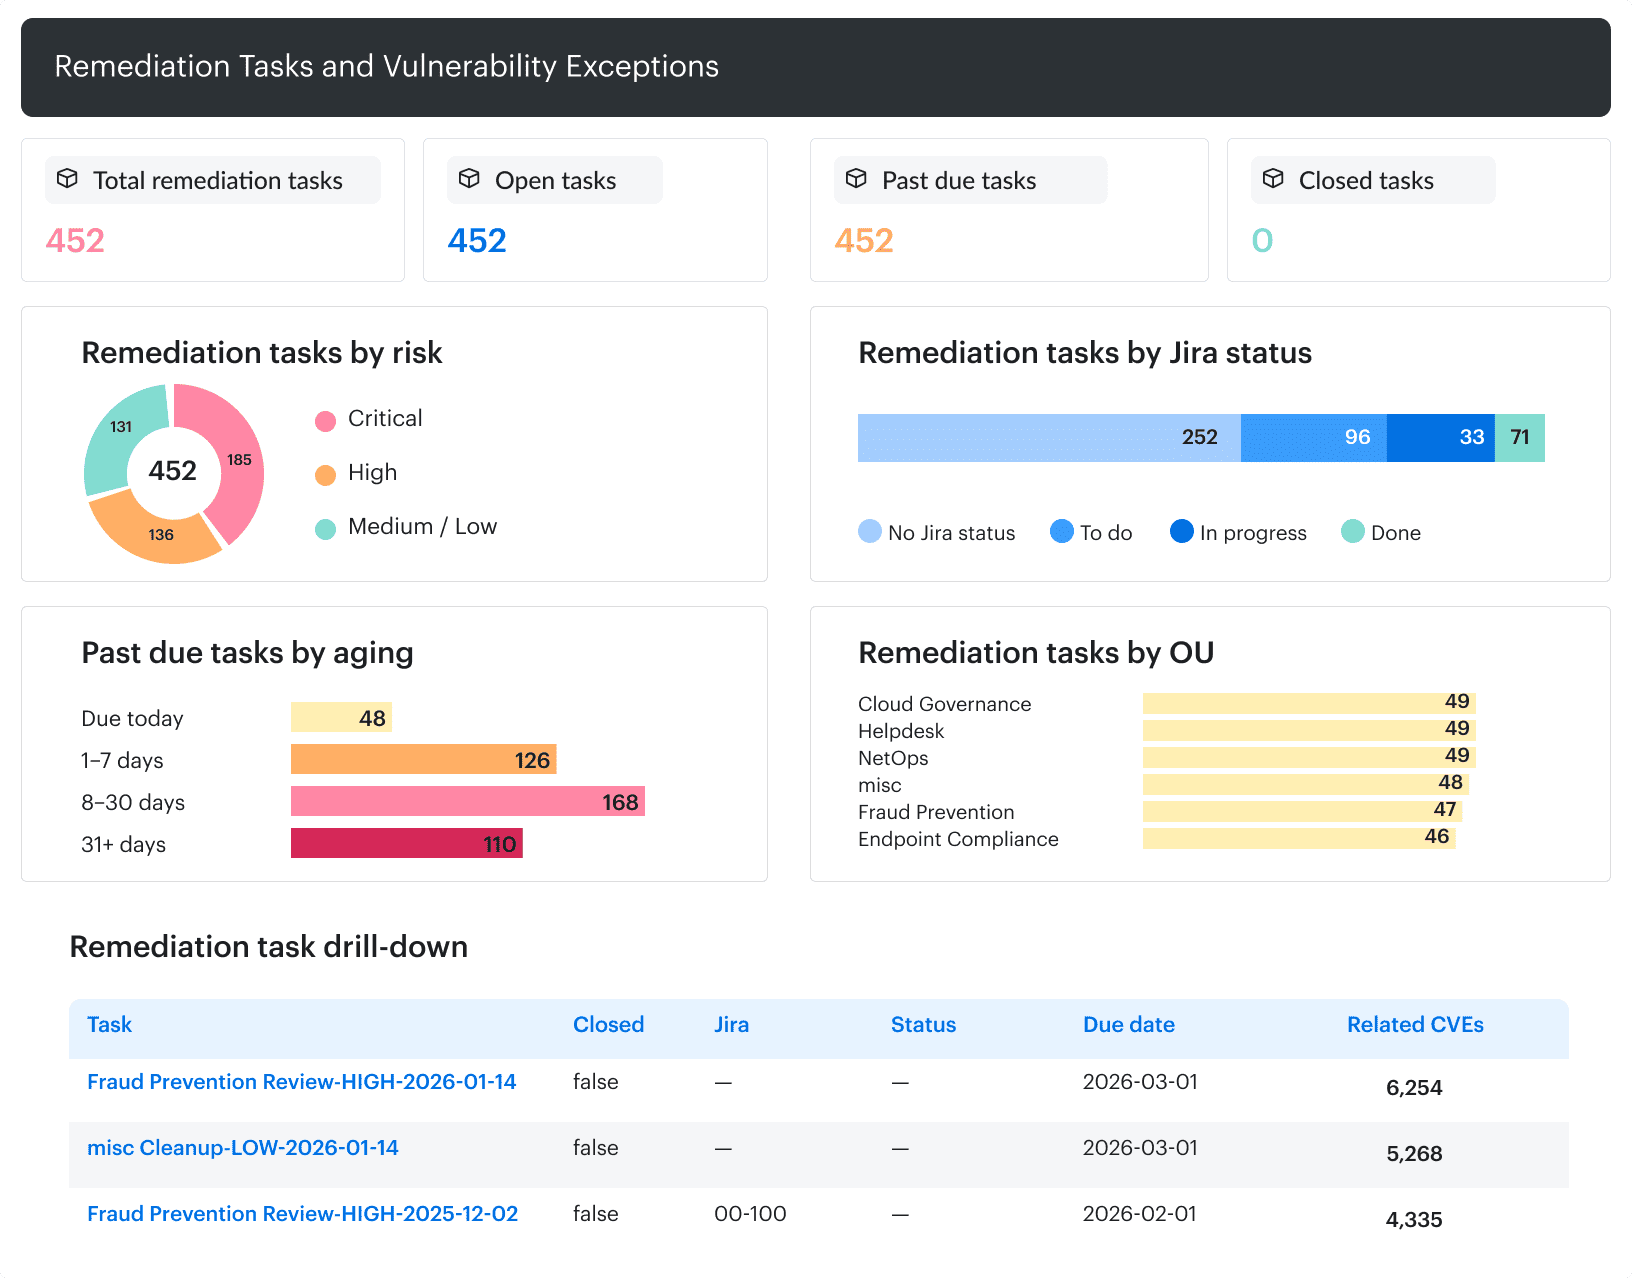Click the Past due tasks value 452

pyautogui.click(x=864, y=241)
